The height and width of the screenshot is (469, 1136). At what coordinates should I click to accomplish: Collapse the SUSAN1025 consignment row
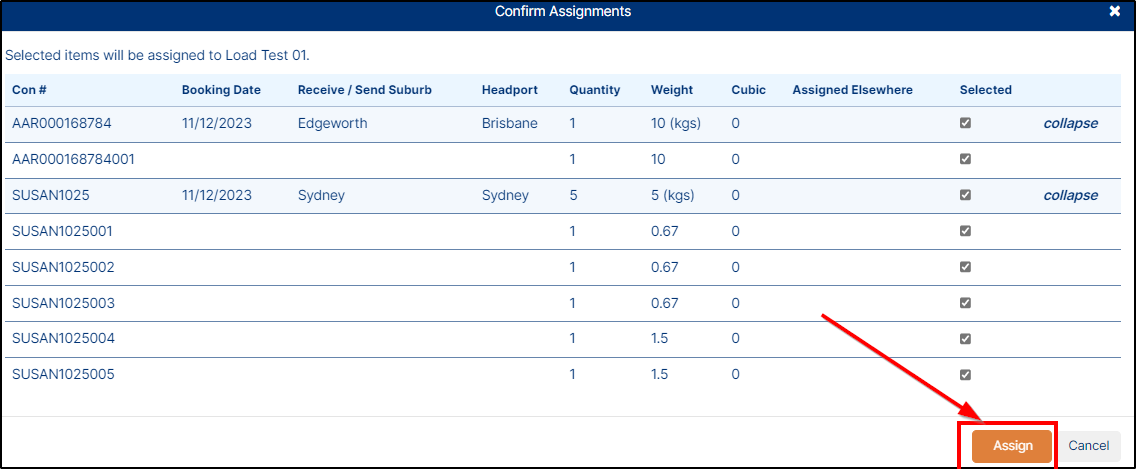(1070, 195)
